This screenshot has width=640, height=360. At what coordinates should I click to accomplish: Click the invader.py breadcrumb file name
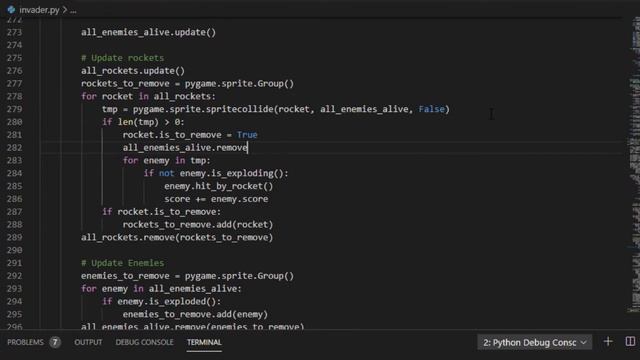[x=39, y=10]
